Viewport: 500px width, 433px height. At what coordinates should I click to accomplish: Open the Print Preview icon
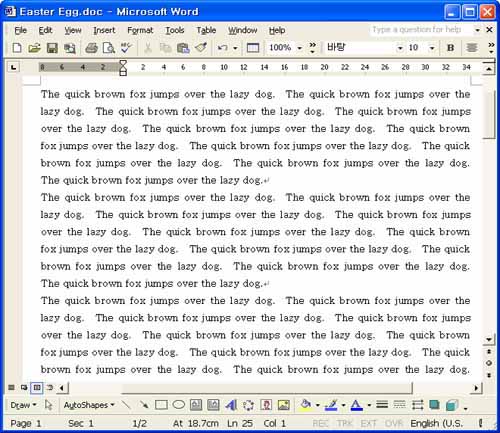[x=109, y=48]
